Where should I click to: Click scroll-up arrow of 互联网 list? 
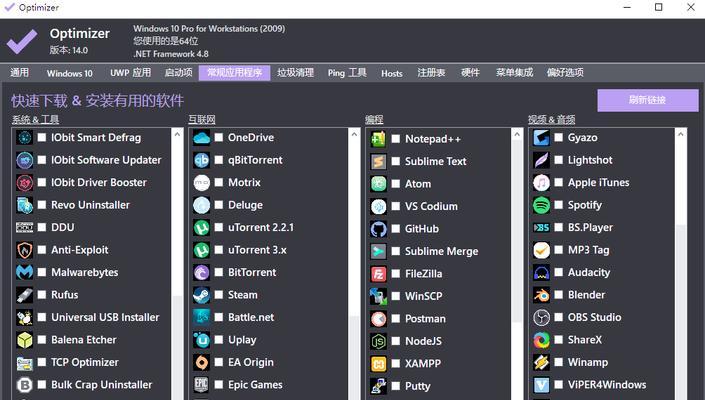point(354,134)
